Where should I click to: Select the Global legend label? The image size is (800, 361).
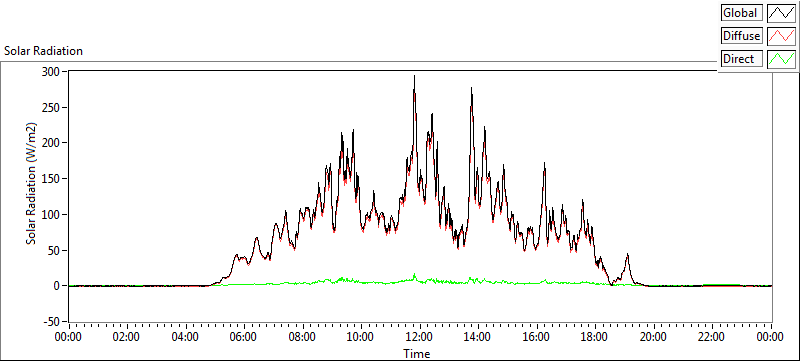tap(742, 13)
